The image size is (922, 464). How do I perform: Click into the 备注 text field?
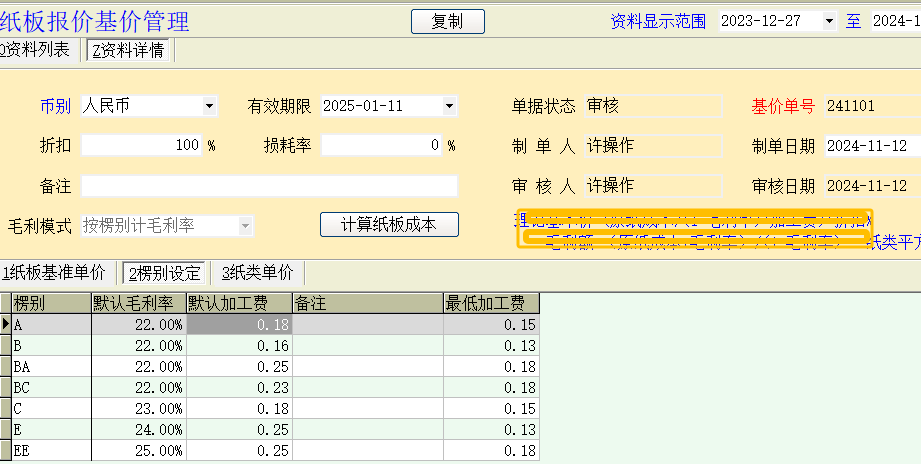(x=269, y=187)
